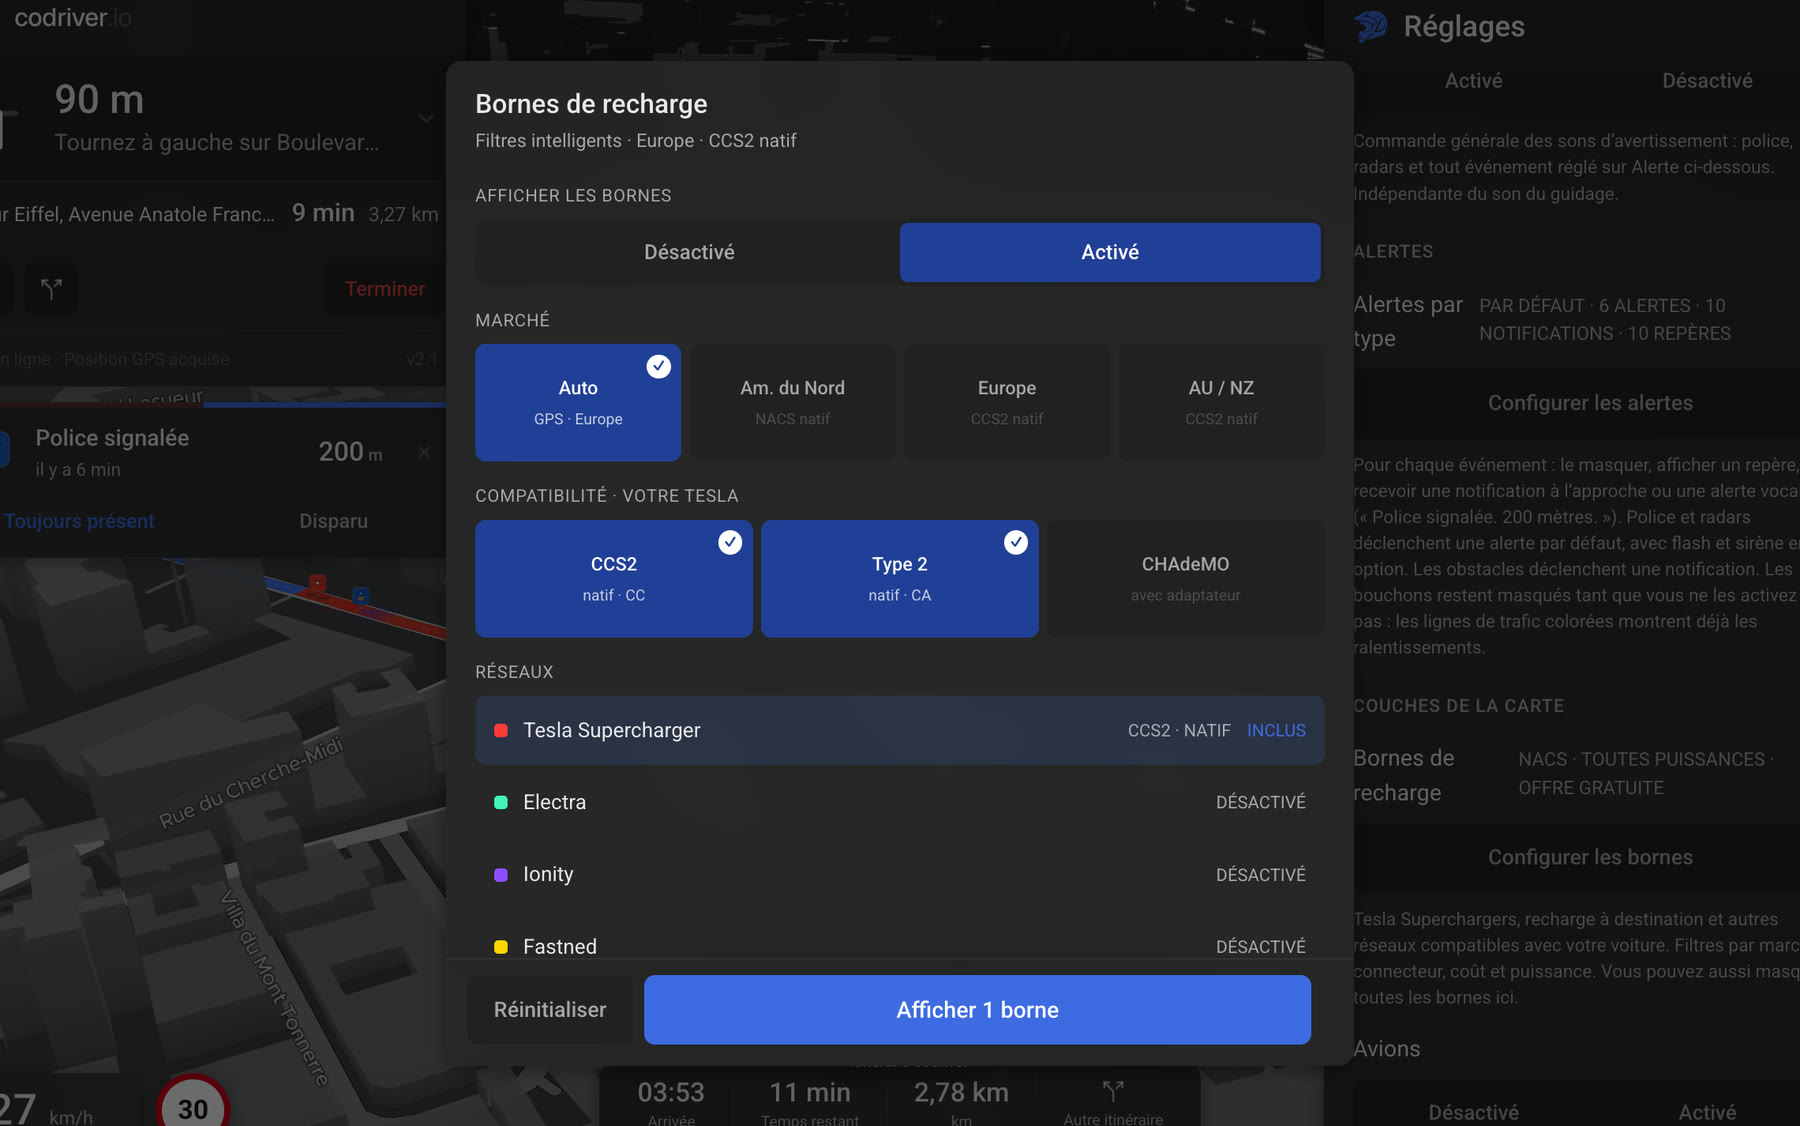Click the Alertes par type setting row
Viewport: 1800px width, 1126px height.
point(1577,320)
